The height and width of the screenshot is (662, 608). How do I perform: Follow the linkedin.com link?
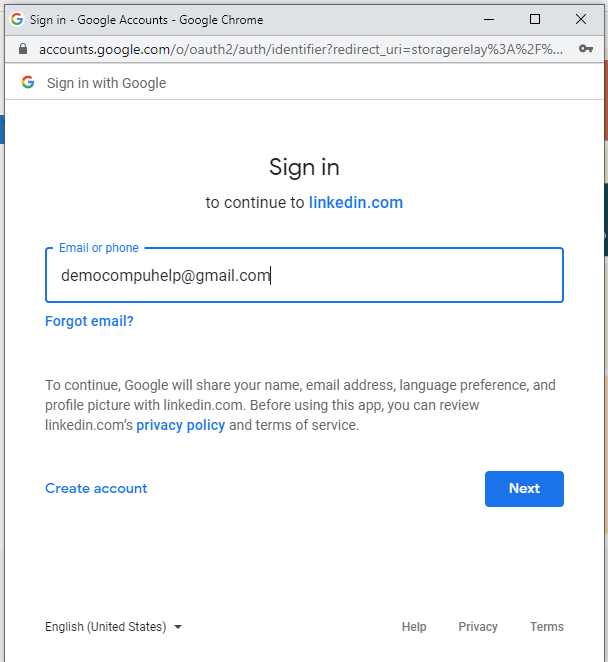355,203
